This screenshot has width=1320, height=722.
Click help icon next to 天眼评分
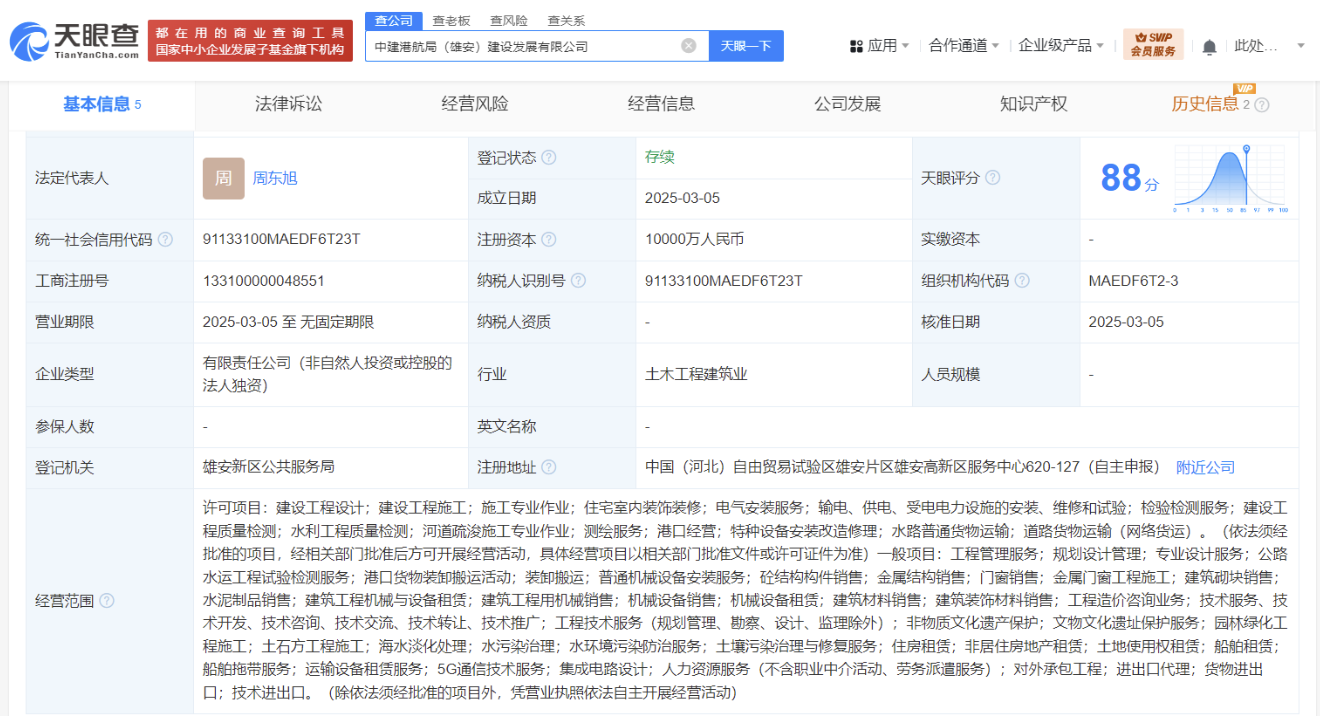(992, 178)
